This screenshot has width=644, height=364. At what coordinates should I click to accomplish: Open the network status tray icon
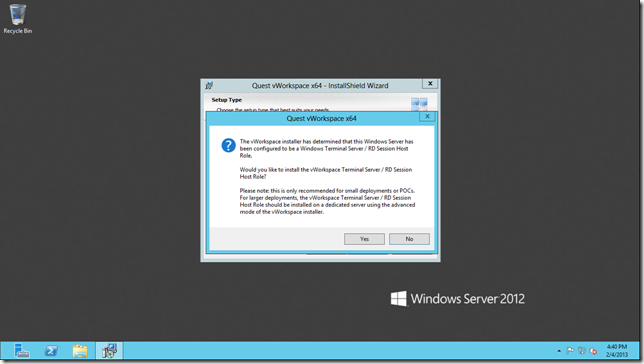pos(582,350)
